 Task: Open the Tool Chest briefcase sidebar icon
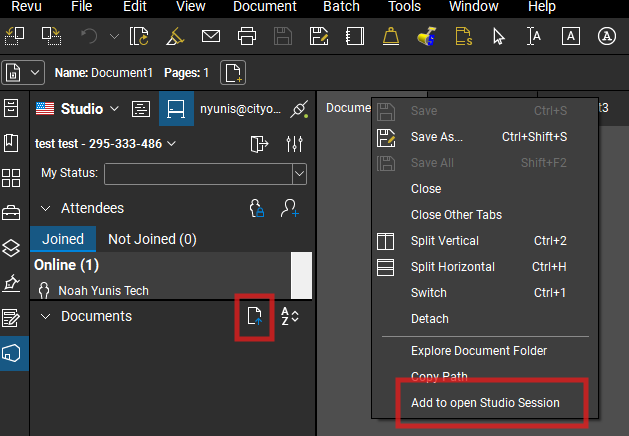click(x=11, y=213)
